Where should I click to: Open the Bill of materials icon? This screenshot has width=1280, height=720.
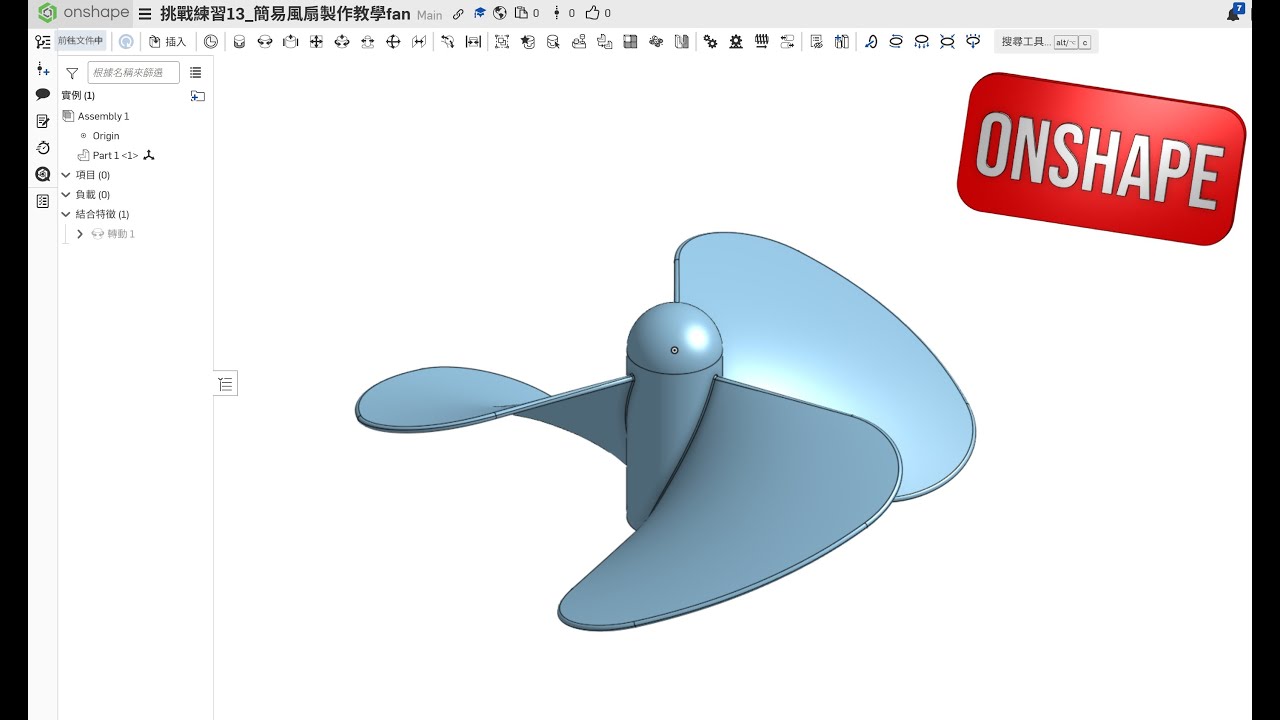(x=842, y=42)
